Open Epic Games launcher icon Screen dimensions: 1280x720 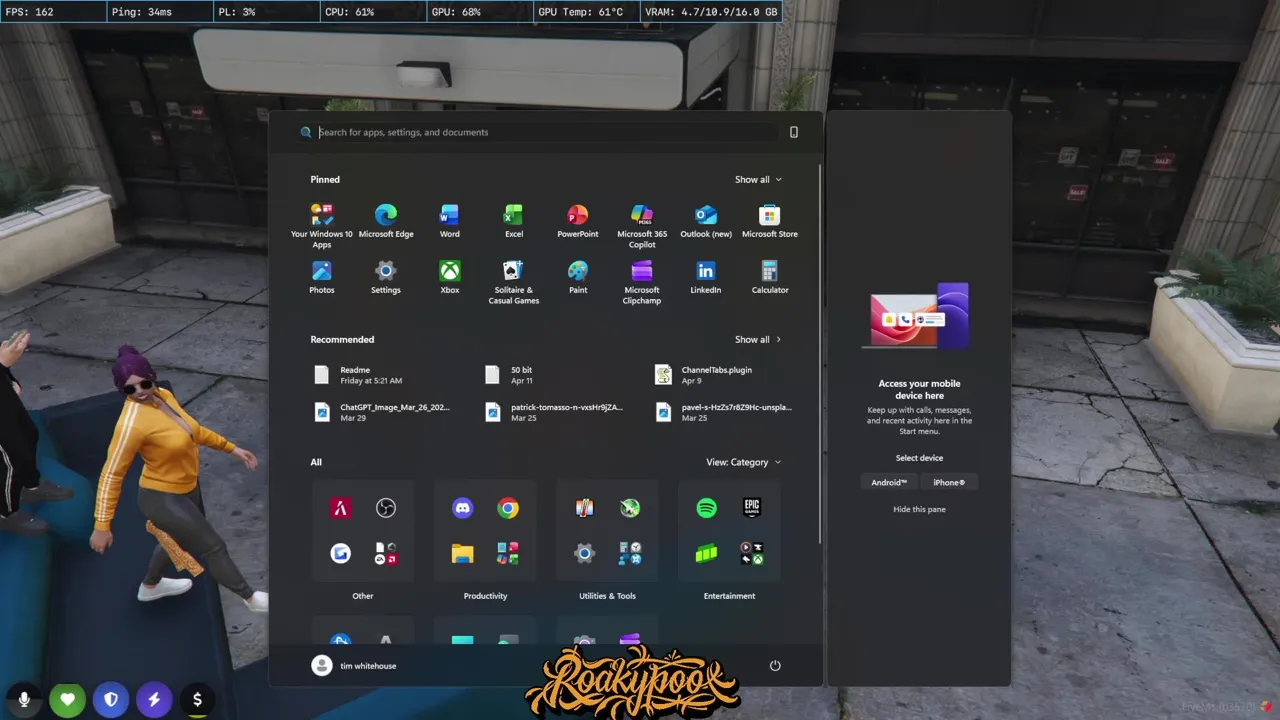pyautogui.click(x=752, y=508)
